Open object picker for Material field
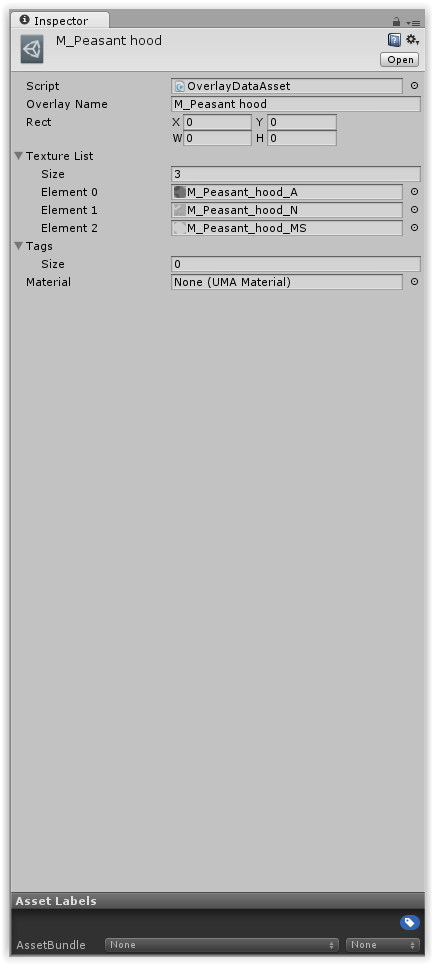The height and width of the screenshot is (965, 433). (415, 282)
